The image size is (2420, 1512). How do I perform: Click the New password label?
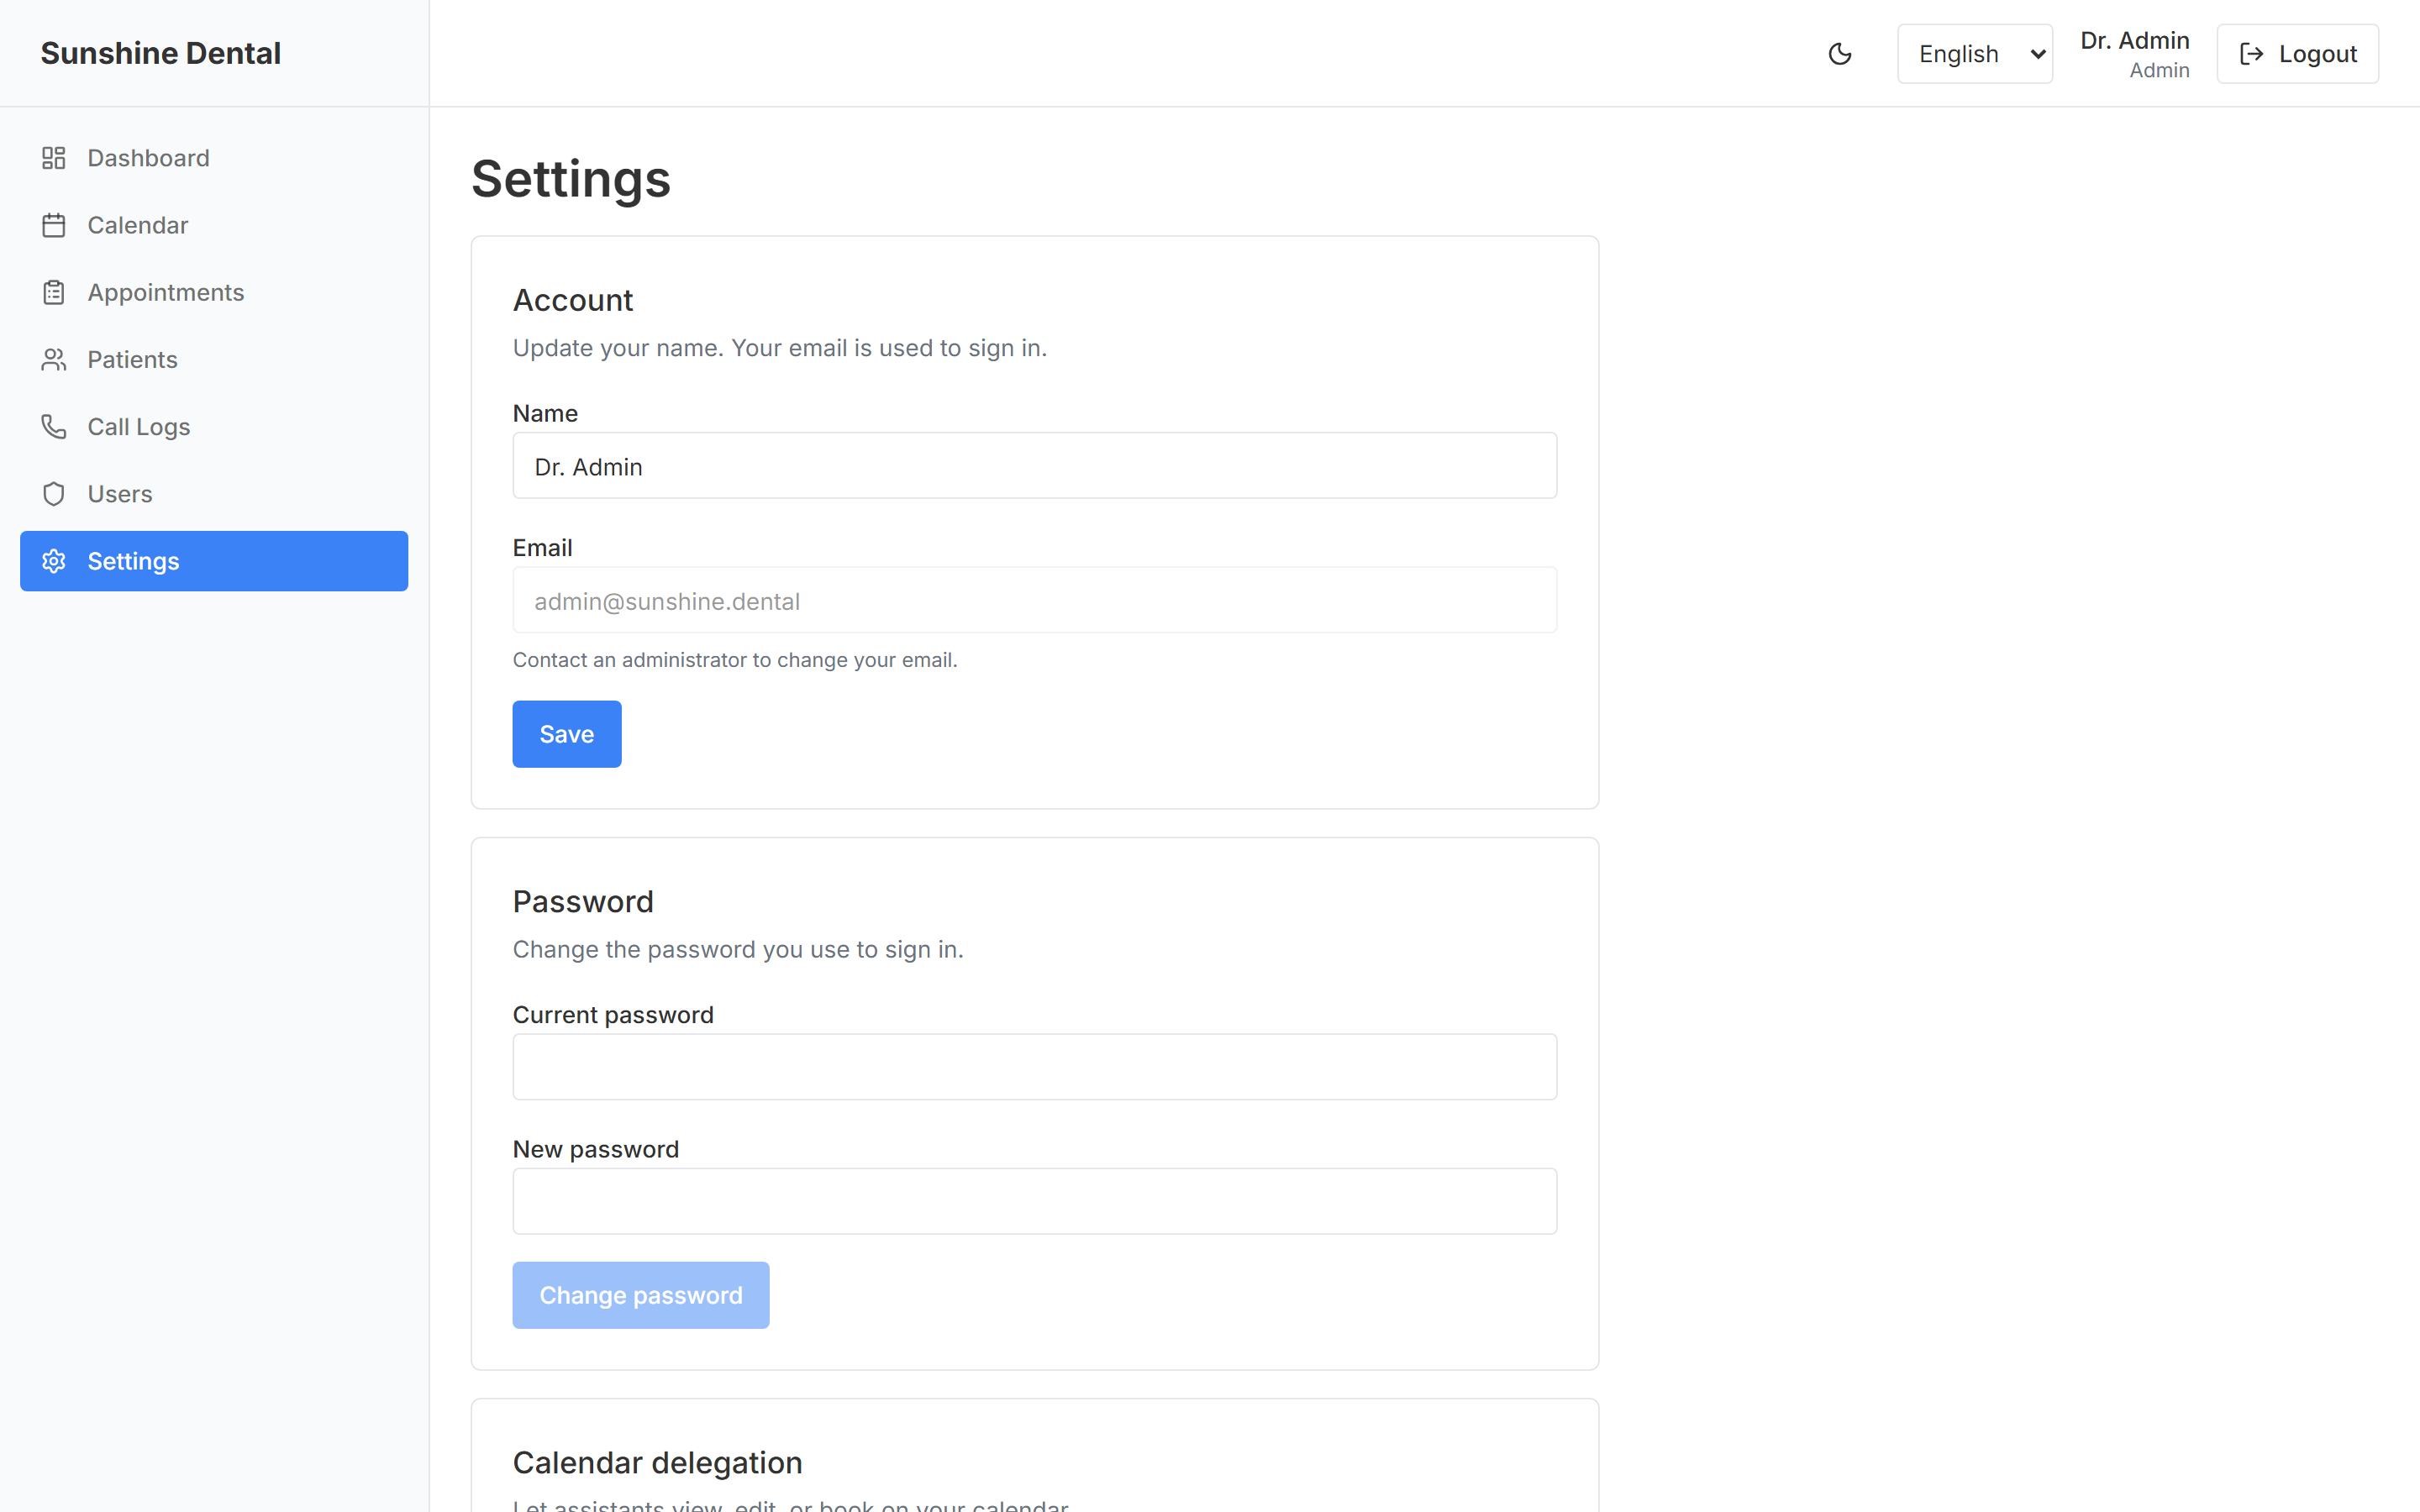pos(596,1149)
